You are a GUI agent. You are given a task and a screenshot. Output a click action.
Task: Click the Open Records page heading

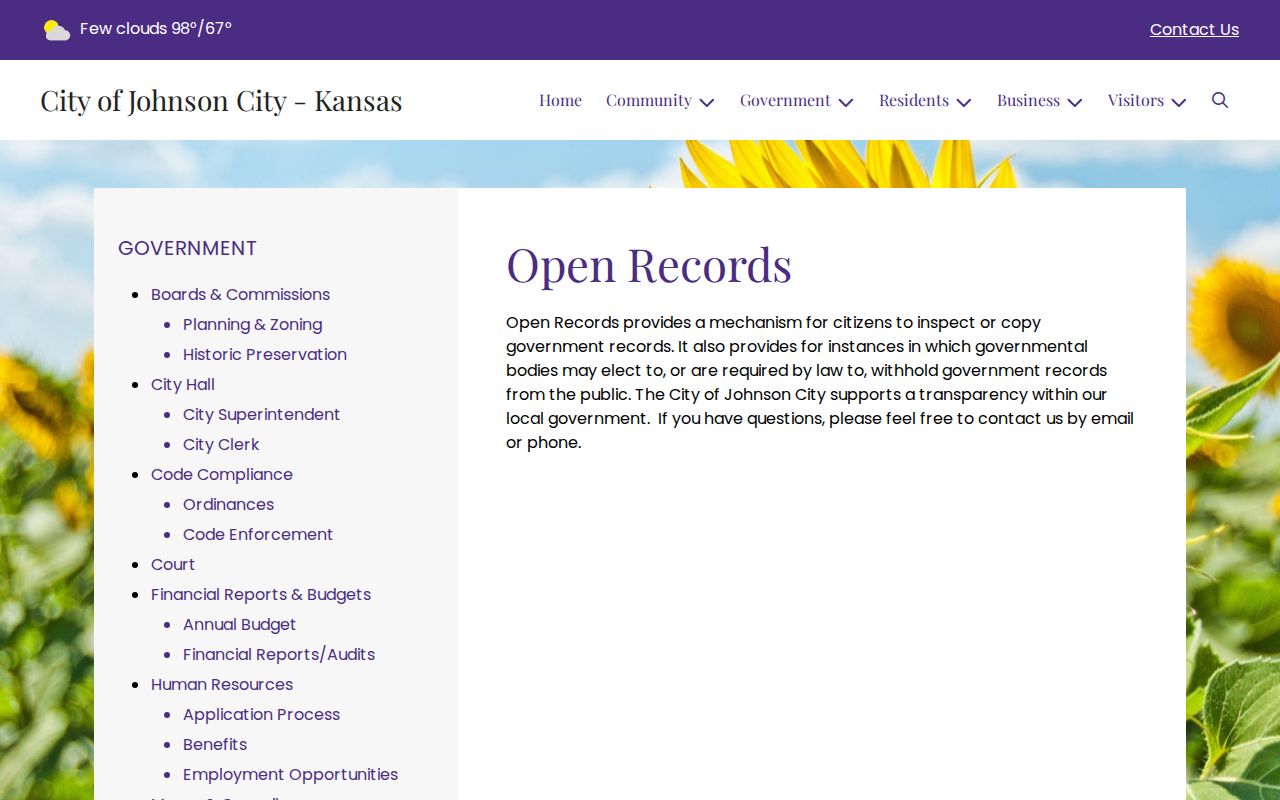pos(649,265)
